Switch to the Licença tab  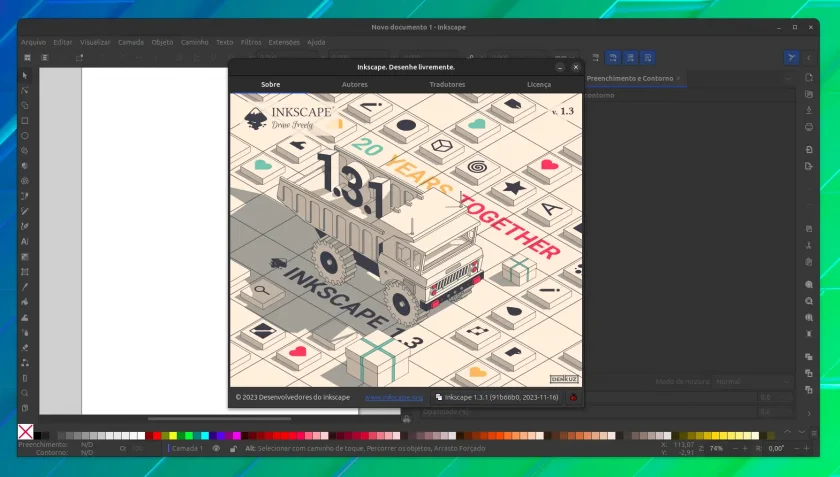(x=539, y=84)
